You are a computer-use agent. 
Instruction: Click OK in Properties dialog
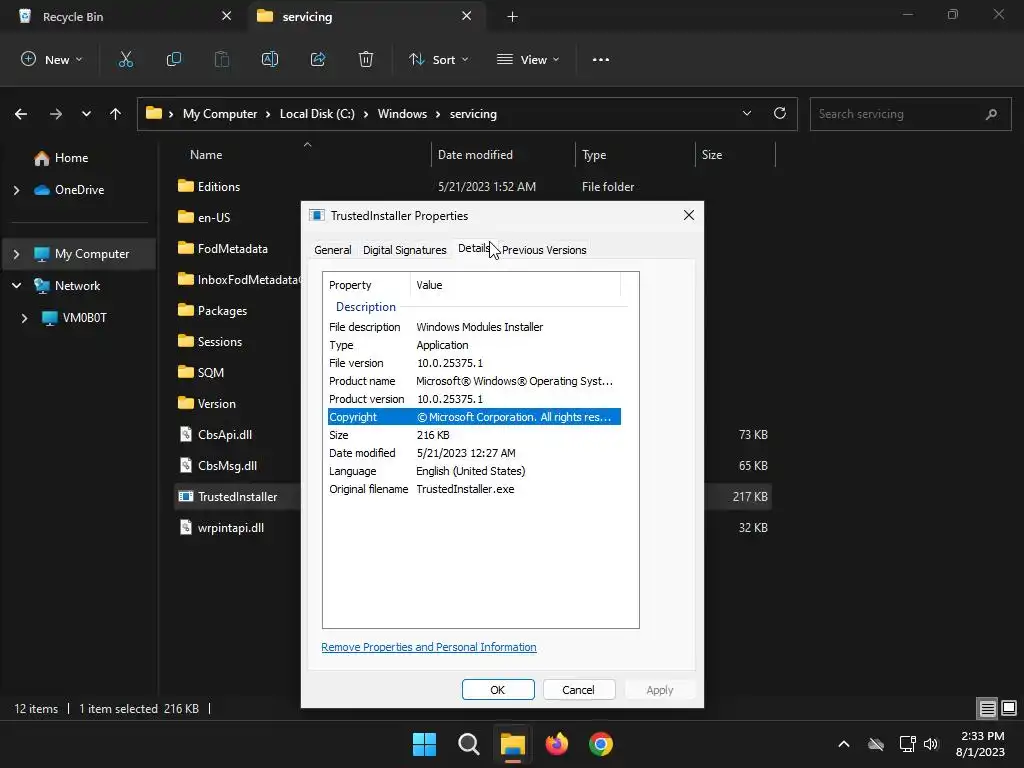(x=498, y=690)
